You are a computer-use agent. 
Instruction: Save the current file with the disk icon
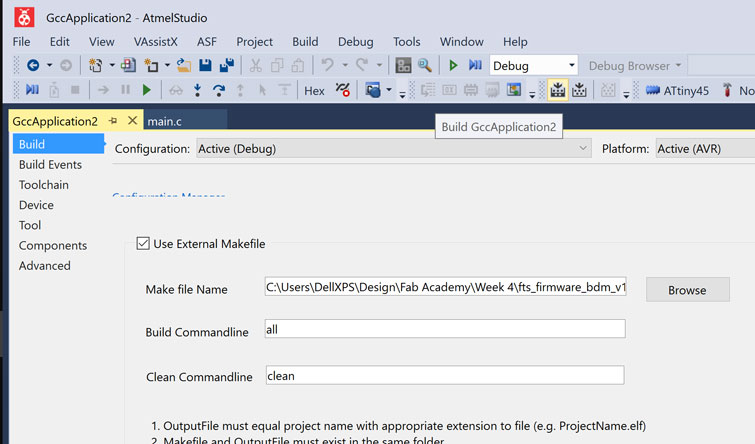click(205, 65)
